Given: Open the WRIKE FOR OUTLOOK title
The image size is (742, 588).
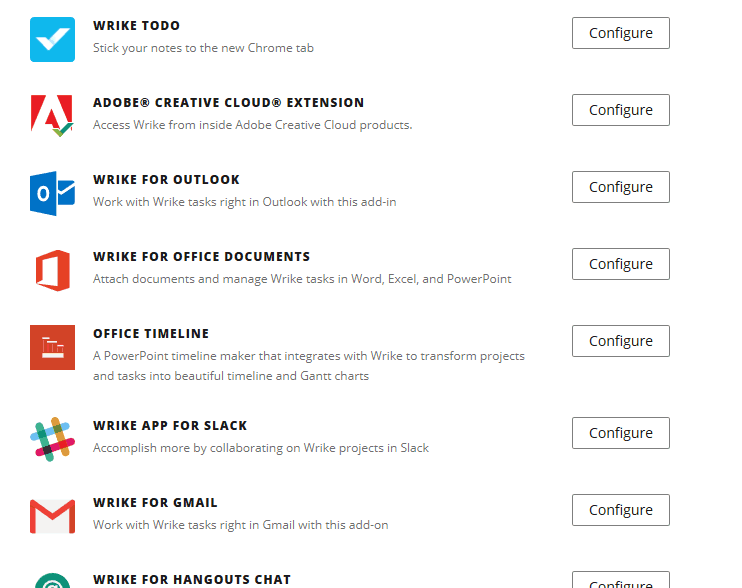Looking at the screenshot, I should pyautogui.click(x=166, y=180).
